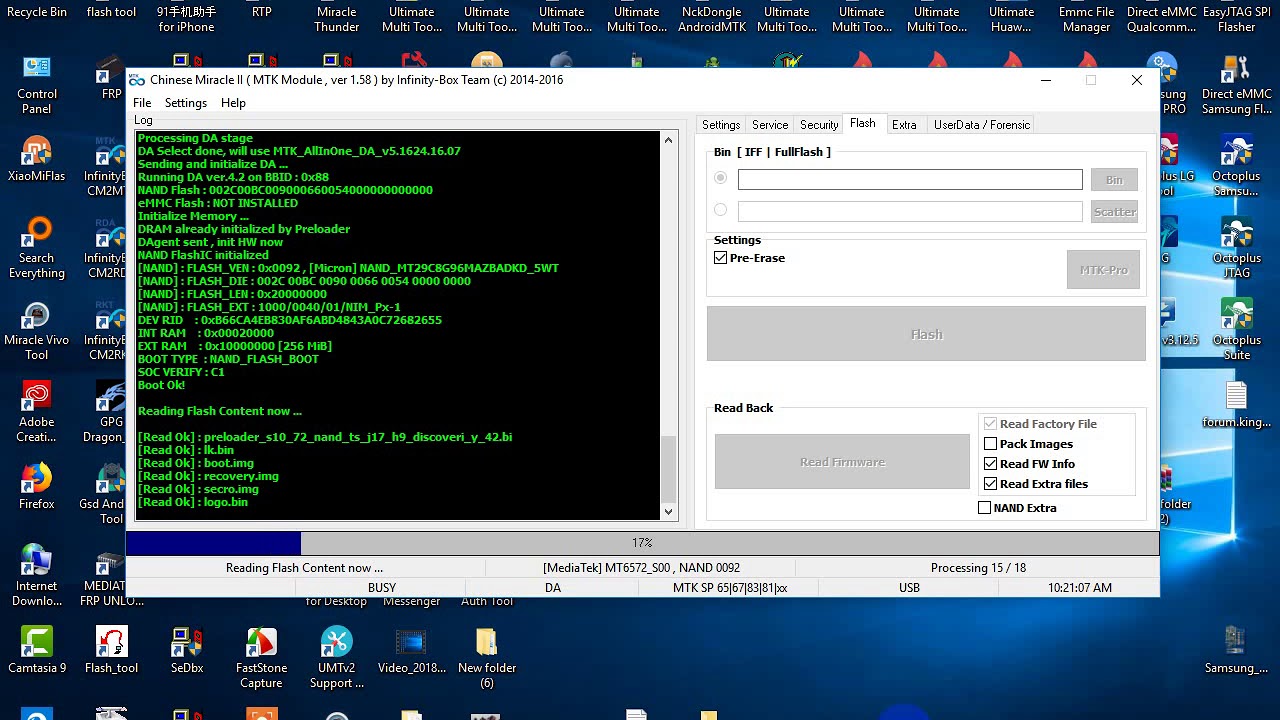The width and height of the screenshot is (1280, 720).
Task: Toggle the Pre-Erase checkbox
Action: 721,258
